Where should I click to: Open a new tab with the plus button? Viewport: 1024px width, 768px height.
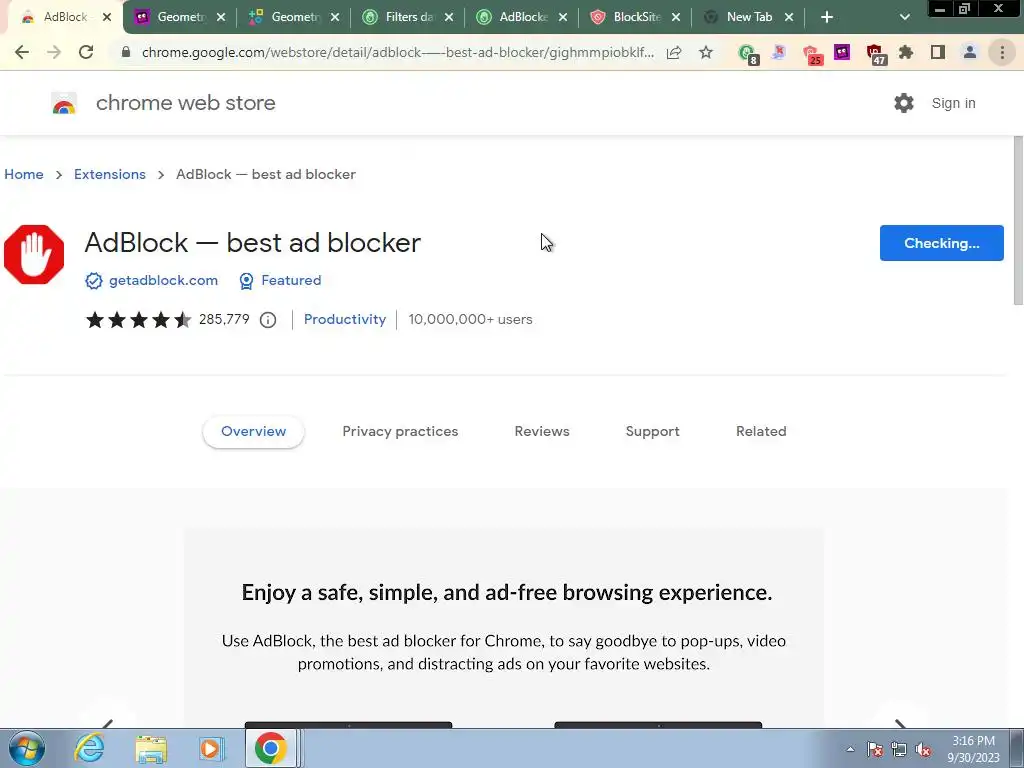[x=827, y=17]
